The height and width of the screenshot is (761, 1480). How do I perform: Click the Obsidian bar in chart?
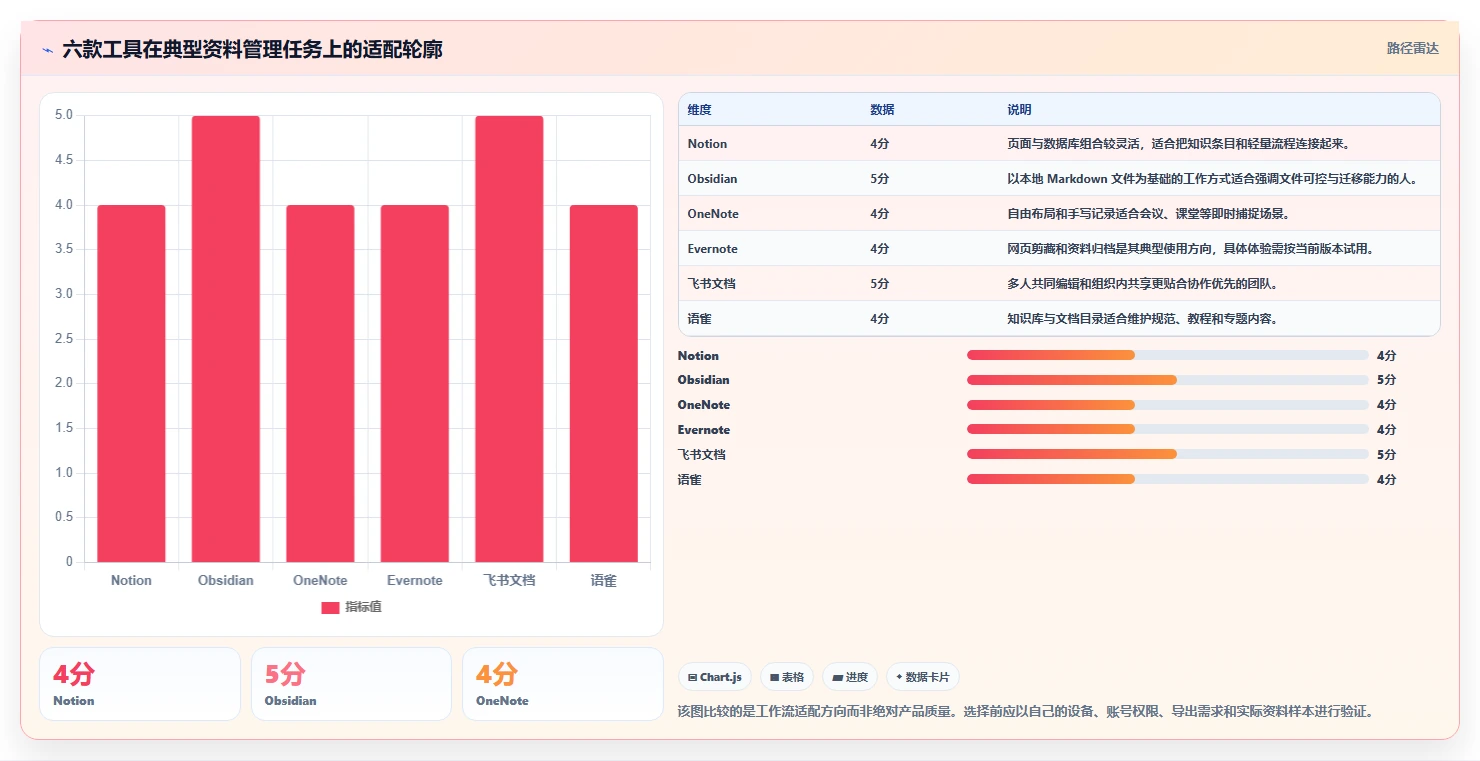click(226, 339)
